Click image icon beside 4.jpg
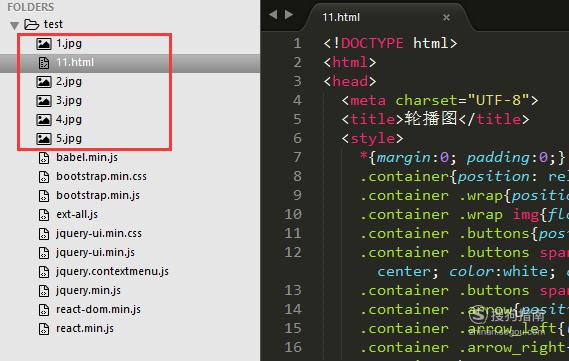569x361 pixels. coord(44,120)
